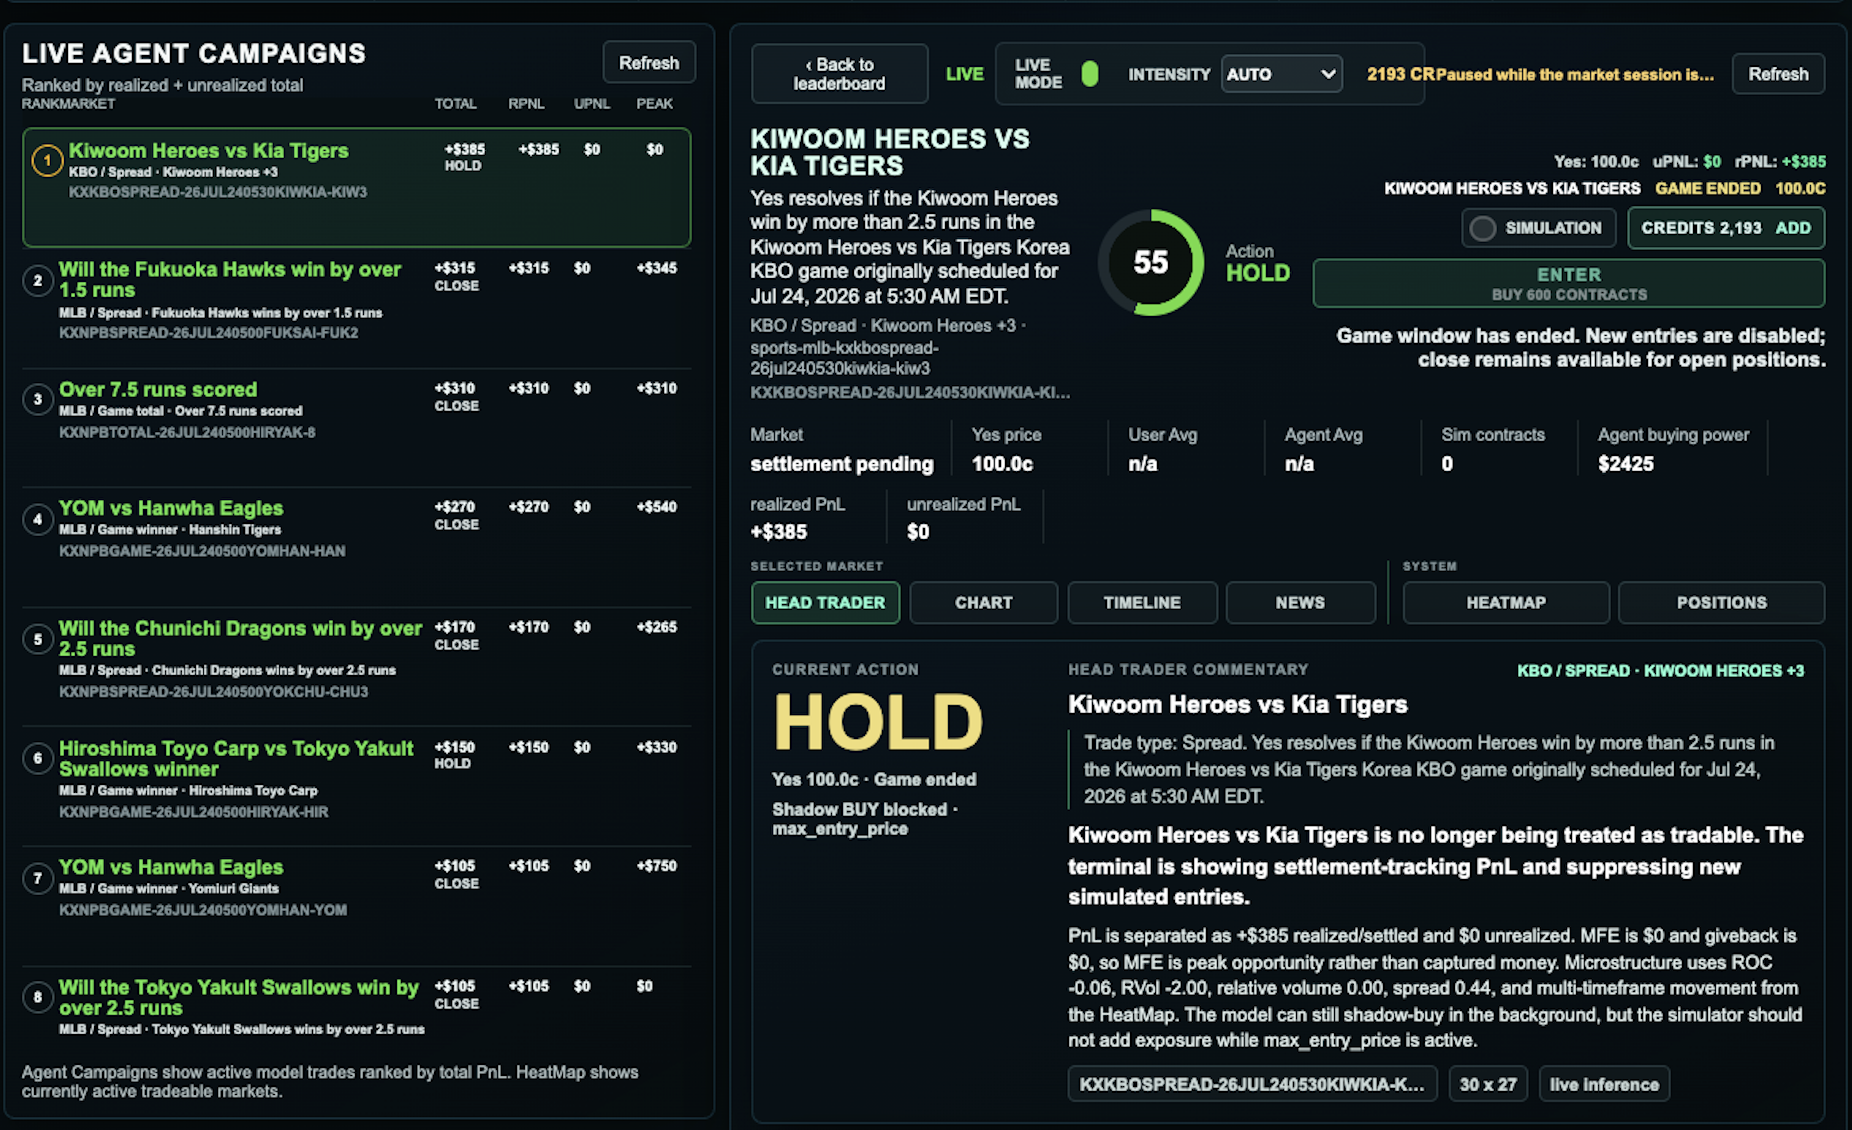Click the Yes price 100.0c value

1002,464
